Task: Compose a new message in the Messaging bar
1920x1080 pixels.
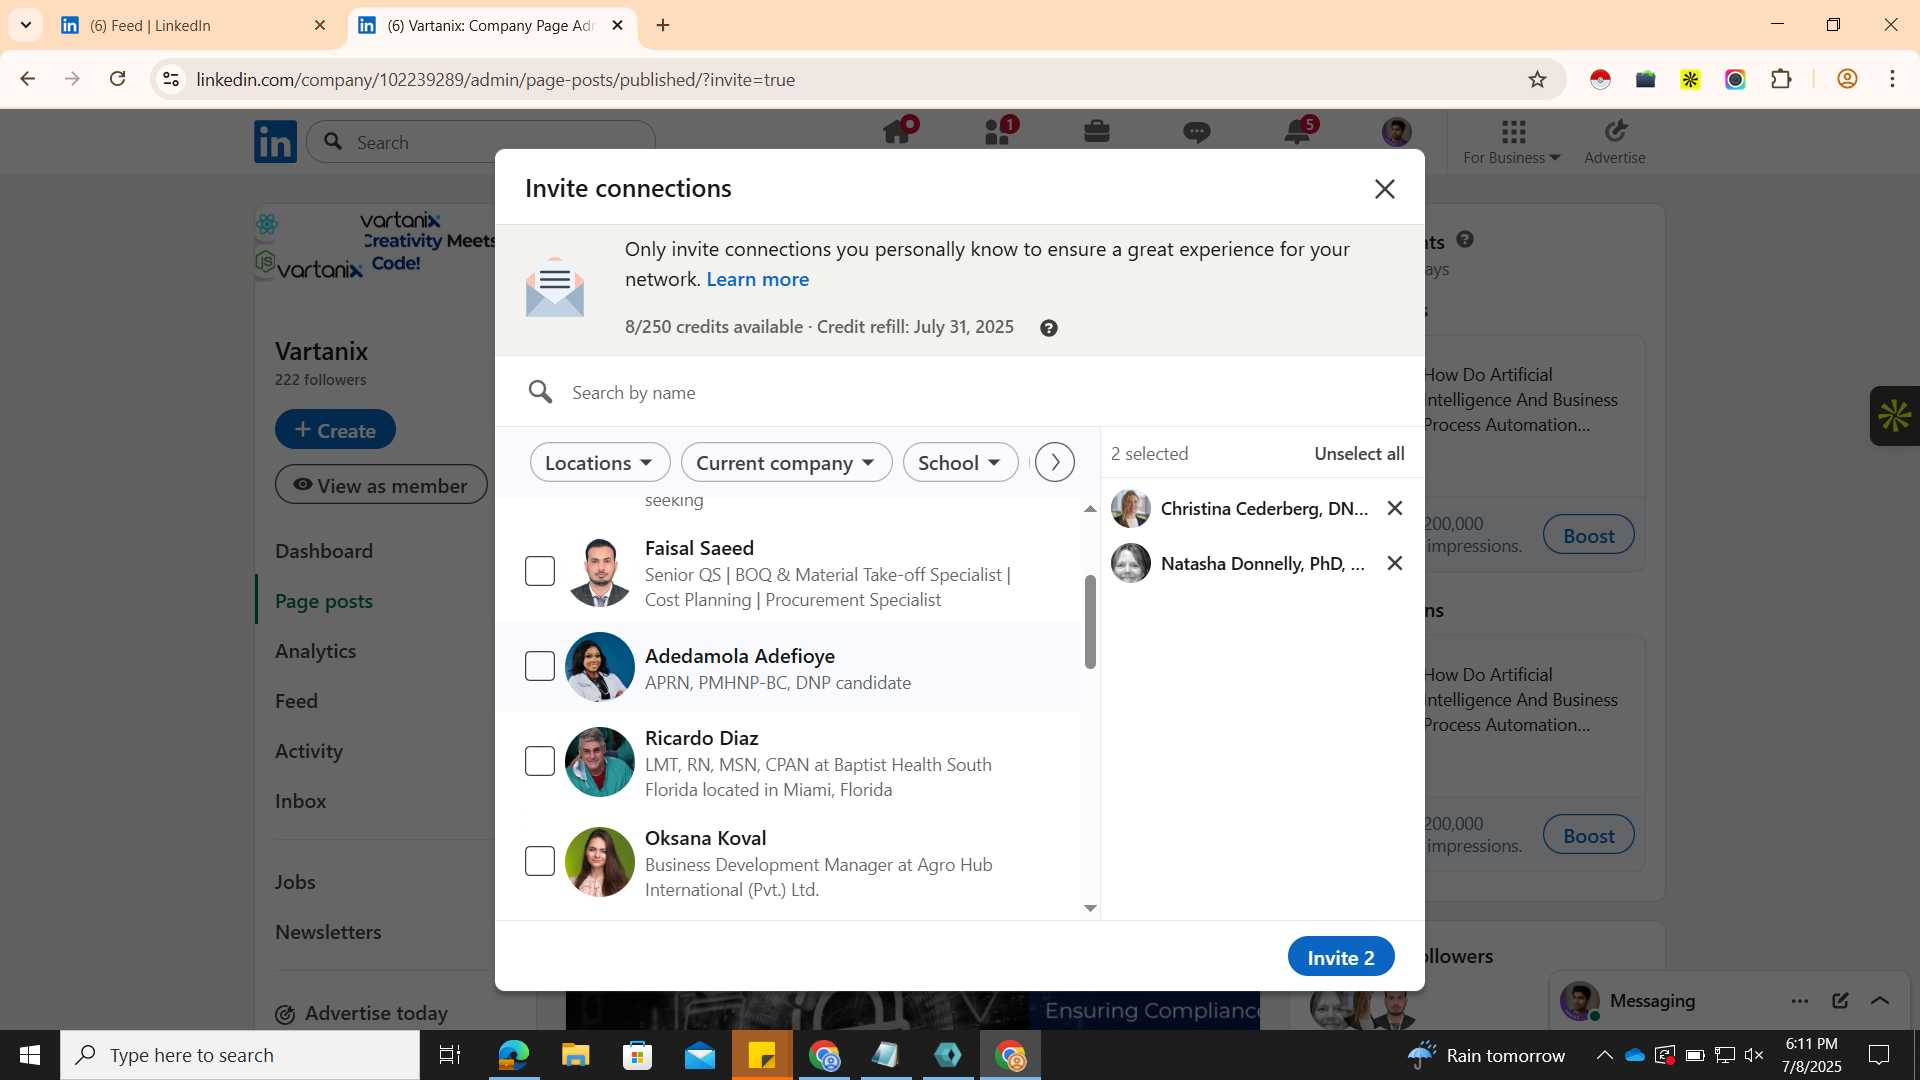Action: [1840, 1001]
